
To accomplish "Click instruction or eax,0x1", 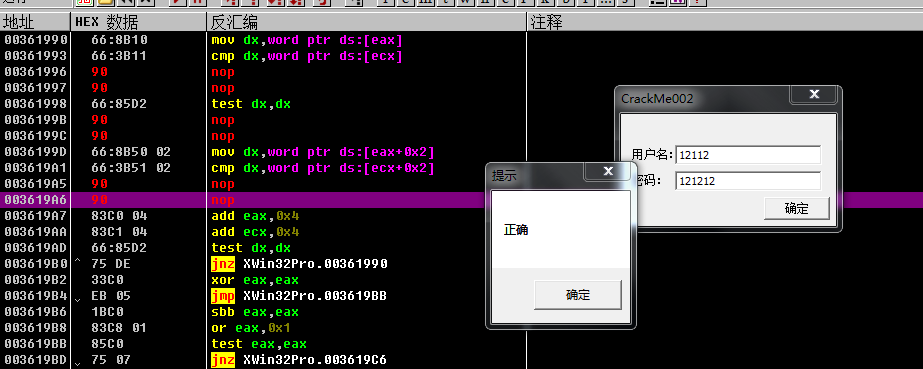I will [251, 327].
